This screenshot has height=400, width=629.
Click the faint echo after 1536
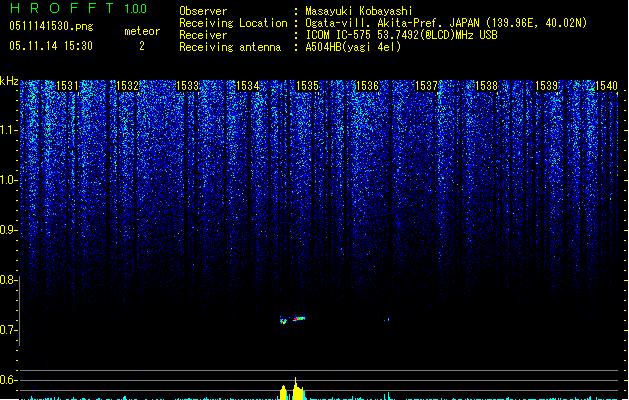coord(387,320)
